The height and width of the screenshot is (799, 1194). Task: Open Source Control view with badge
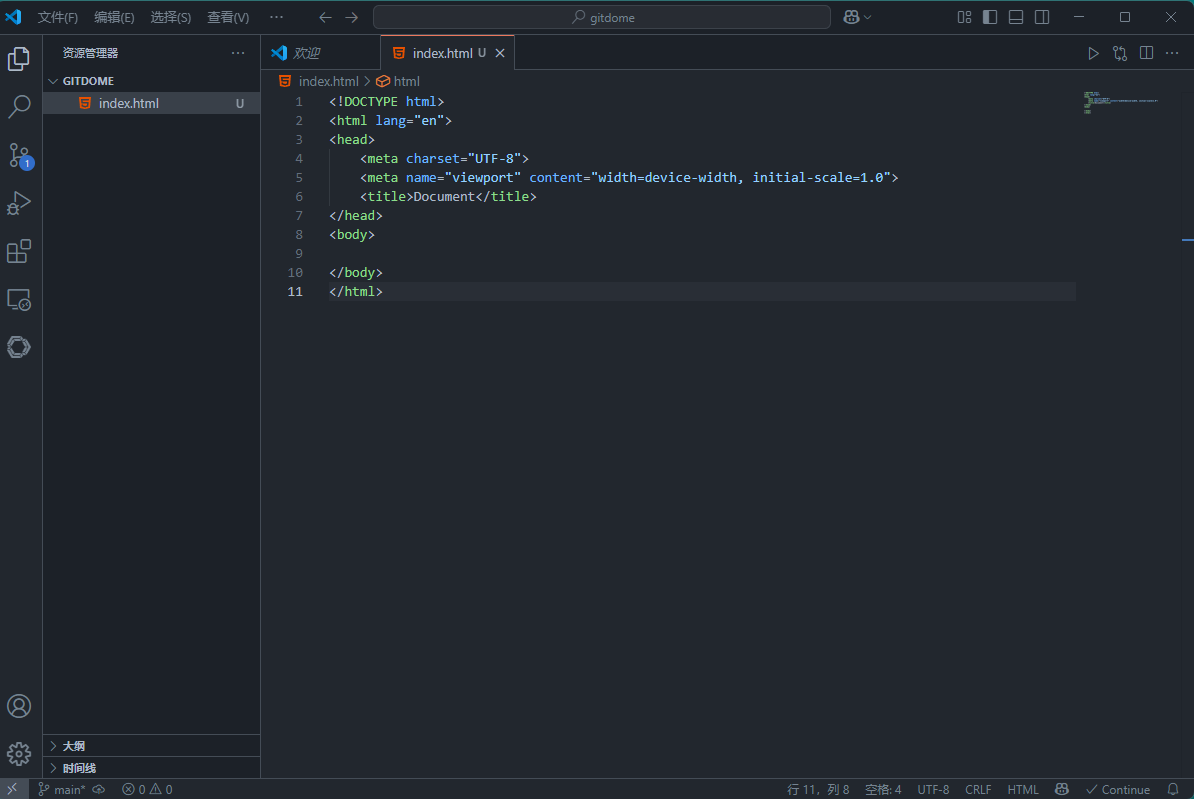19,155
